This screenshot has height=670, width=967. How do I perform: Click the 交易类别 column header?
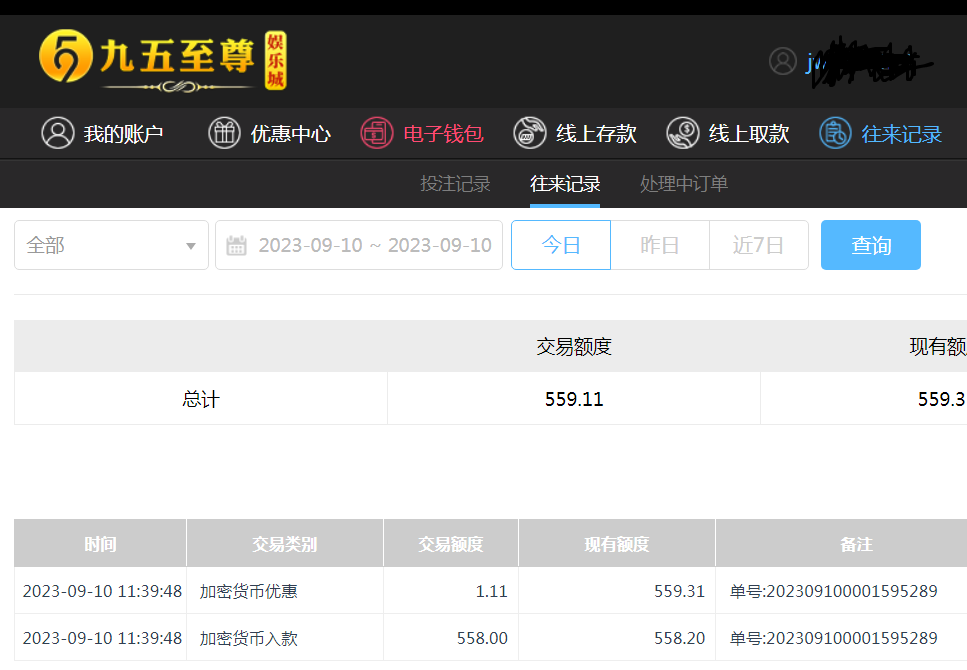[284, 544]
